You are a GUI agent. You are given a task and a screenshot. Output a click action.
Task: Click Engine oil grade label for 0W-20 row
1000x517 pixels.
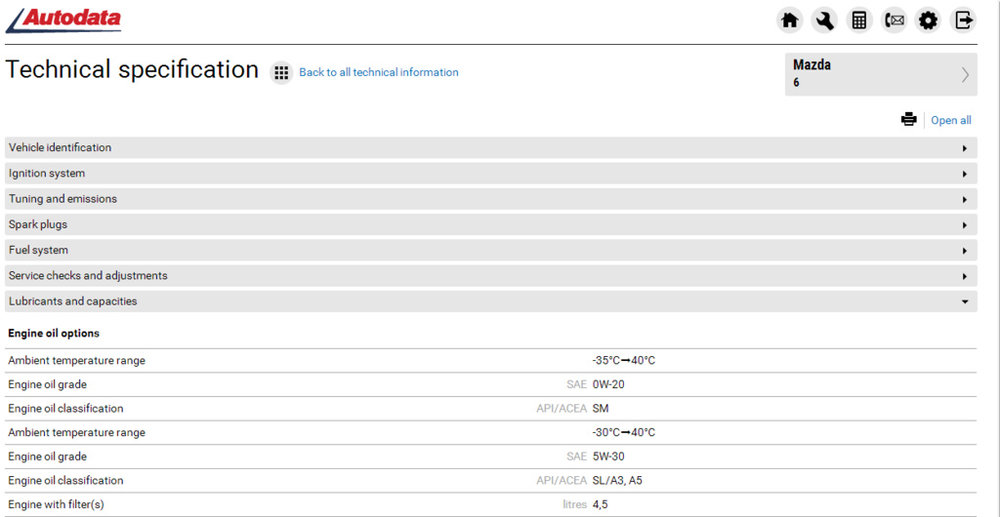tap(47, 384)
